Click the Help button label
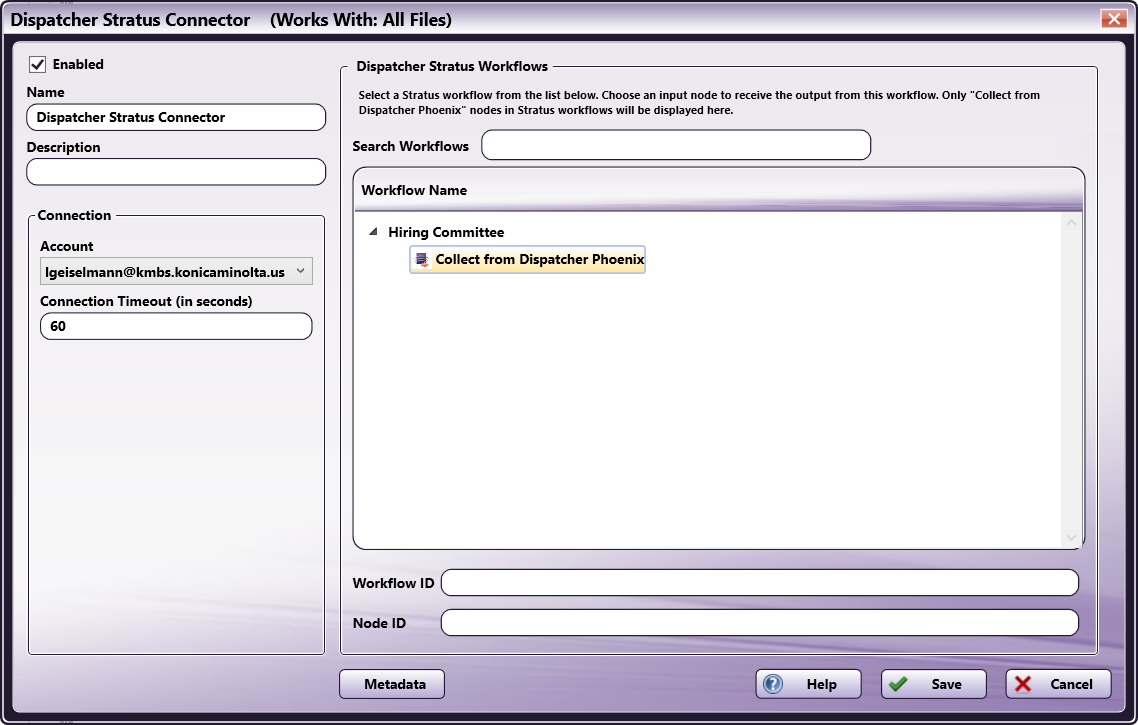This screenshot has height=725, width=1138. pyautogui.click(x=822, y=684)
